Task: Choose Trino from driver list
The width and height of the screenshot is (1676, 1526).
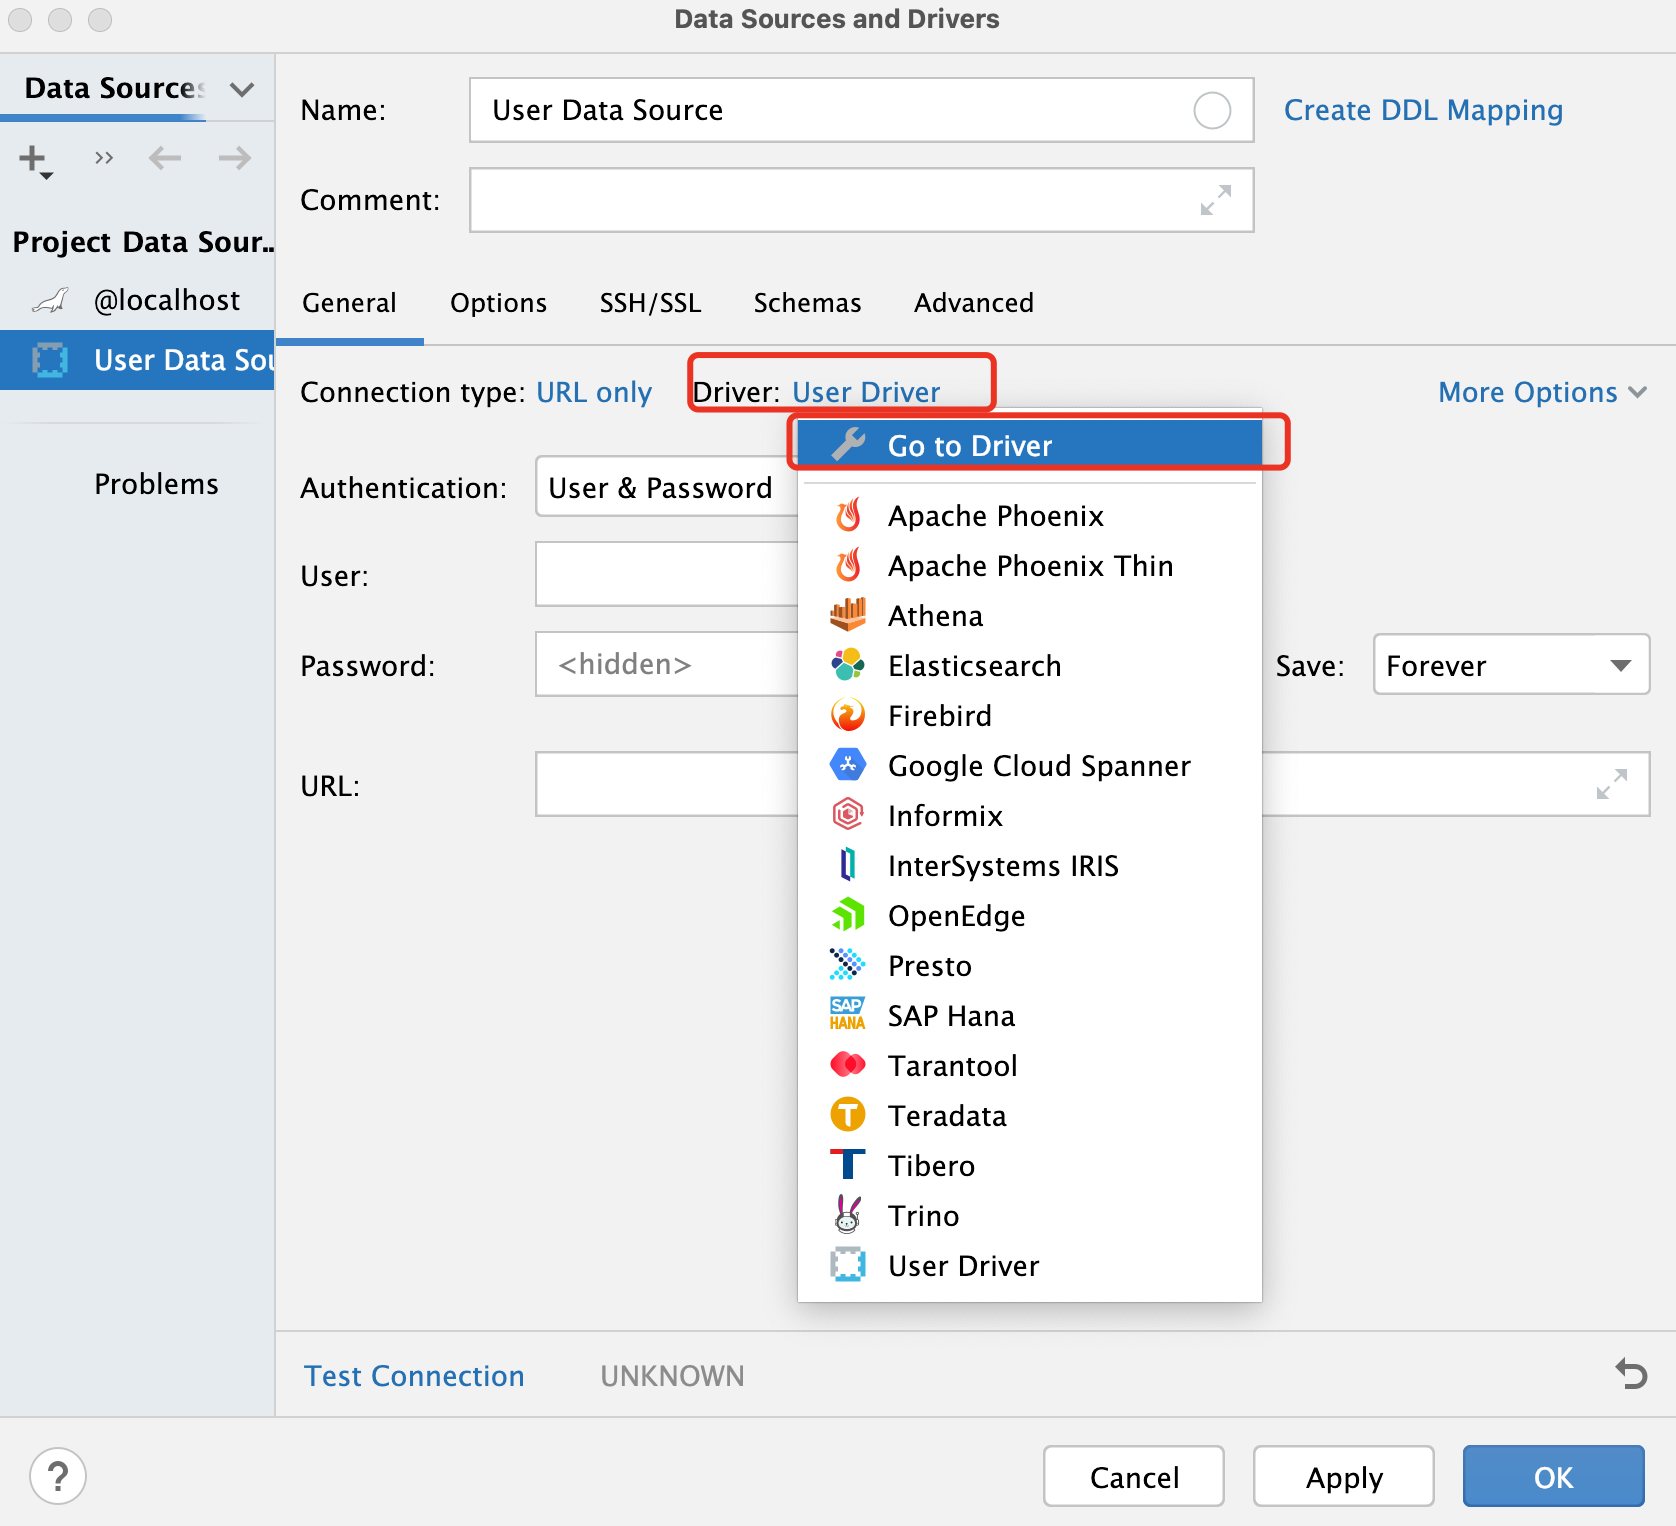Action: (1029, 1215)
